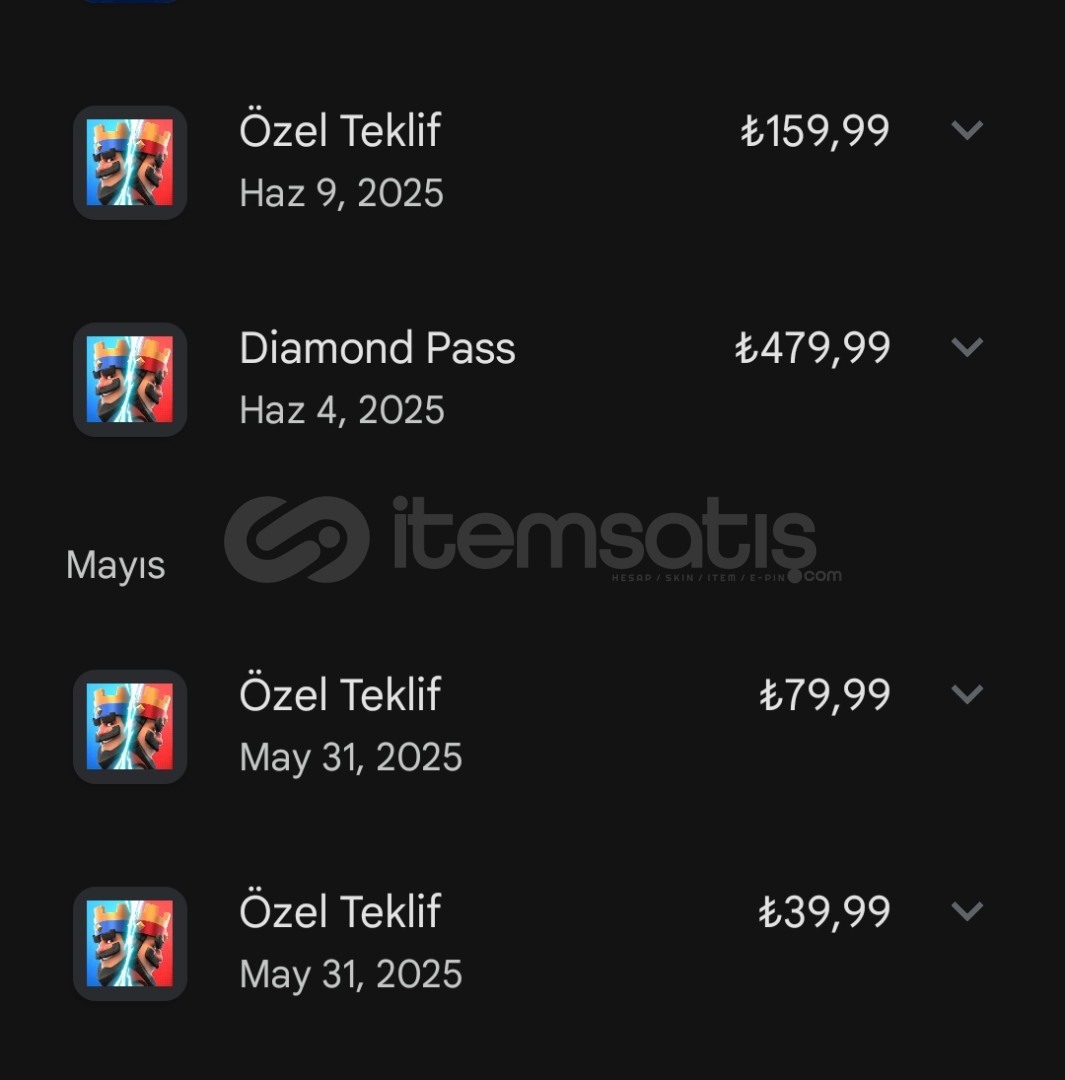The height and width of the screenshot is (1080, 1065).
Task: Tap the ₺39,99 price amount
Action: click(x=825, y=912)
